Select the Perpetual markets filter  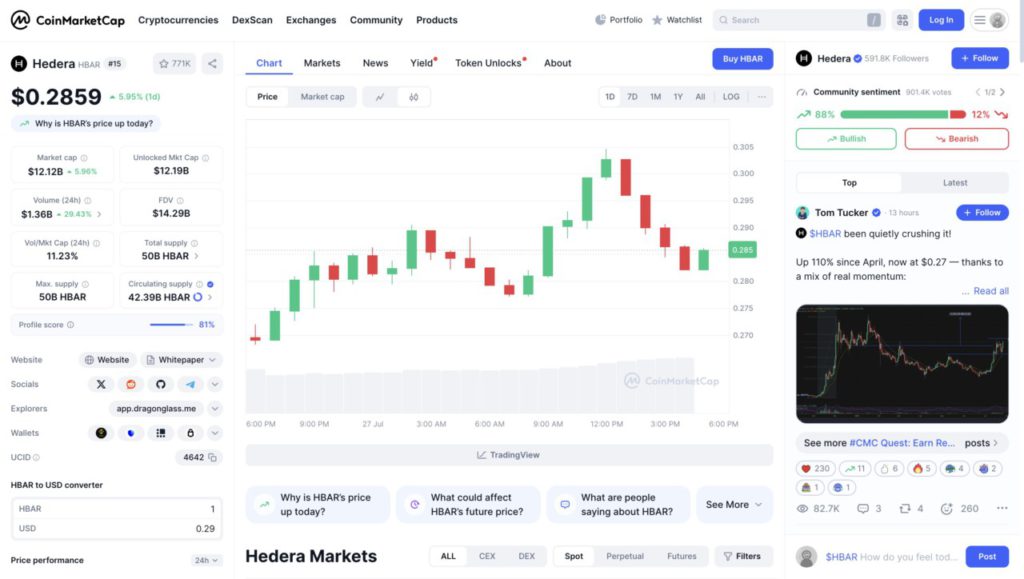tap(625, 556)
